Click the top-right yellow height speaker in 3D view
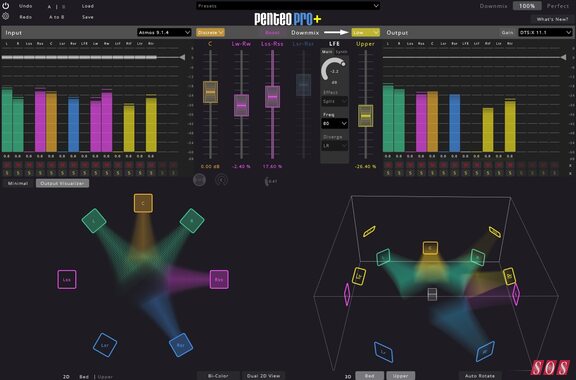 (x=495, y=232)
